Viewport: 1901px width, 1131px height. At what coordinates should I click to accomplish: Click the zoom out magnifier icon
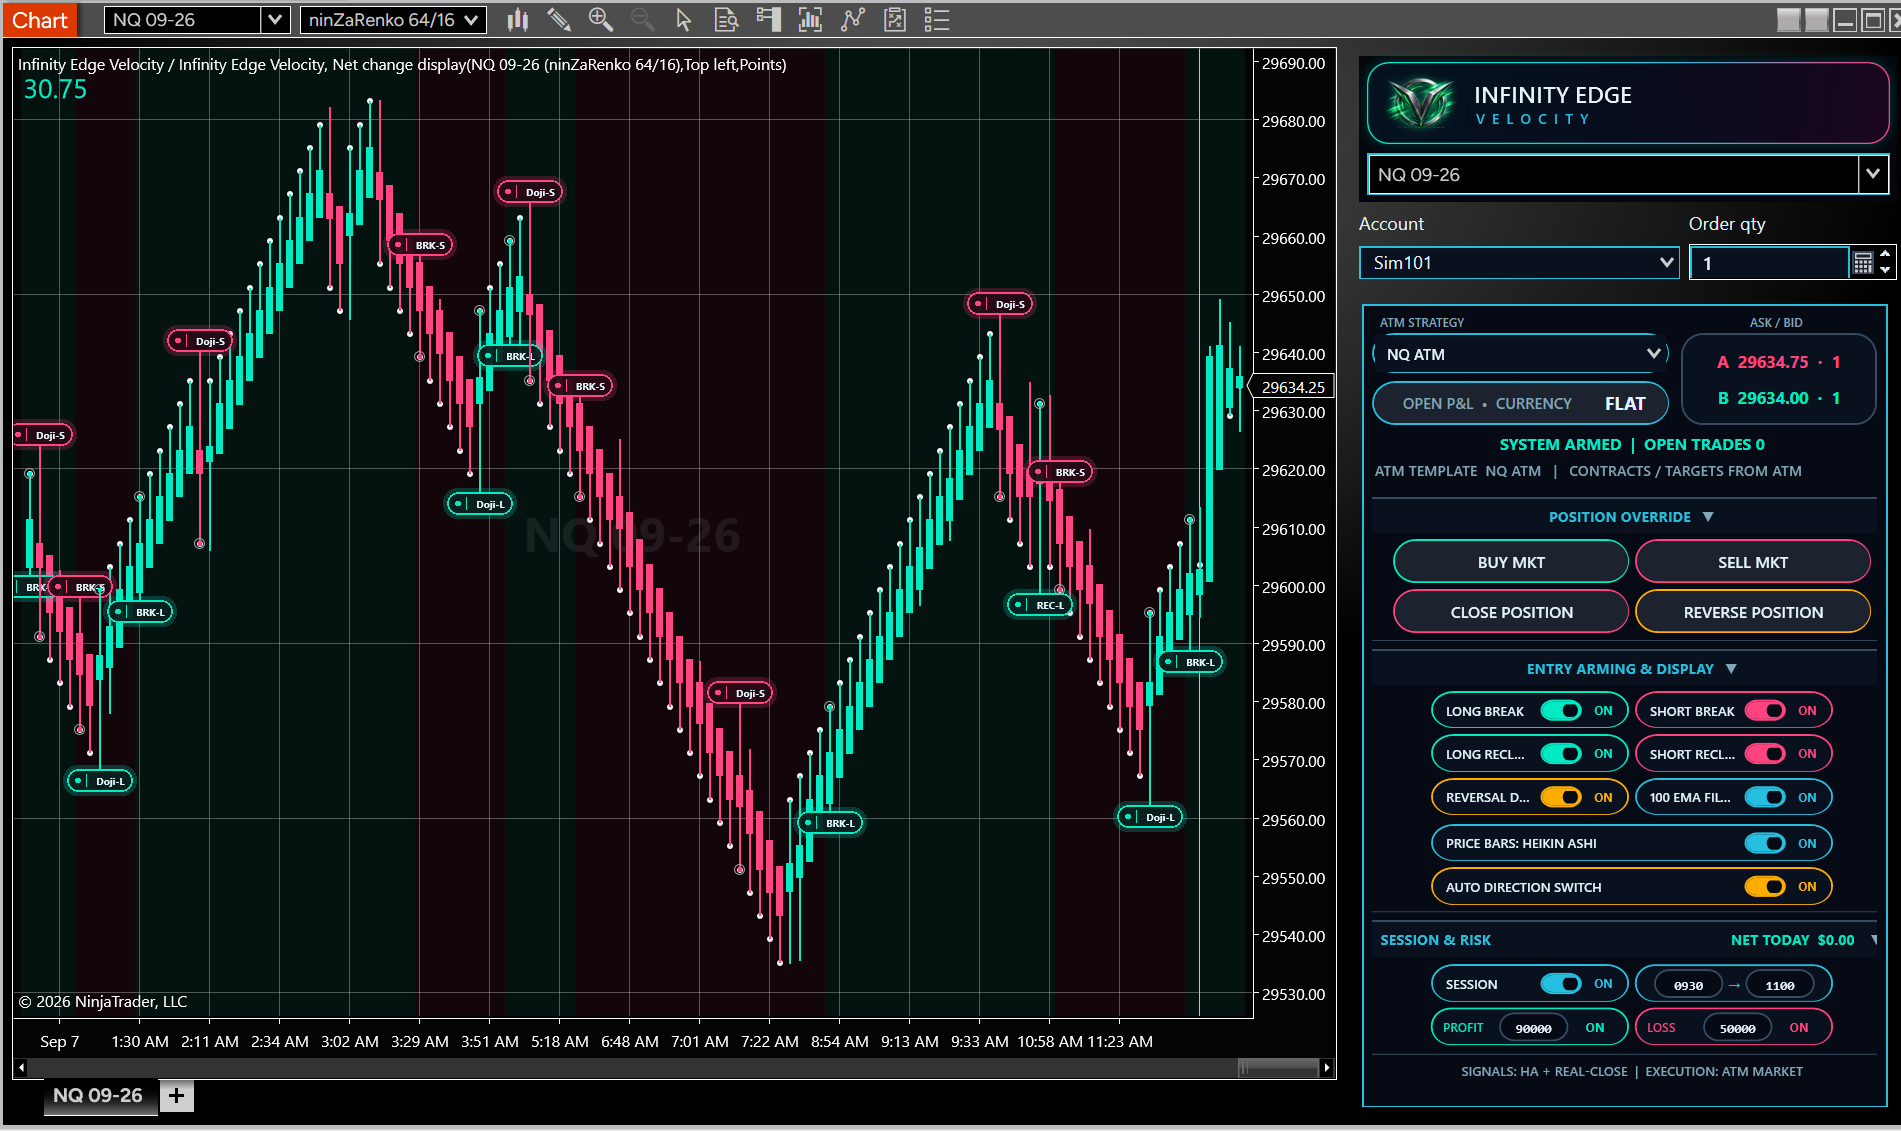click(642, 20)
